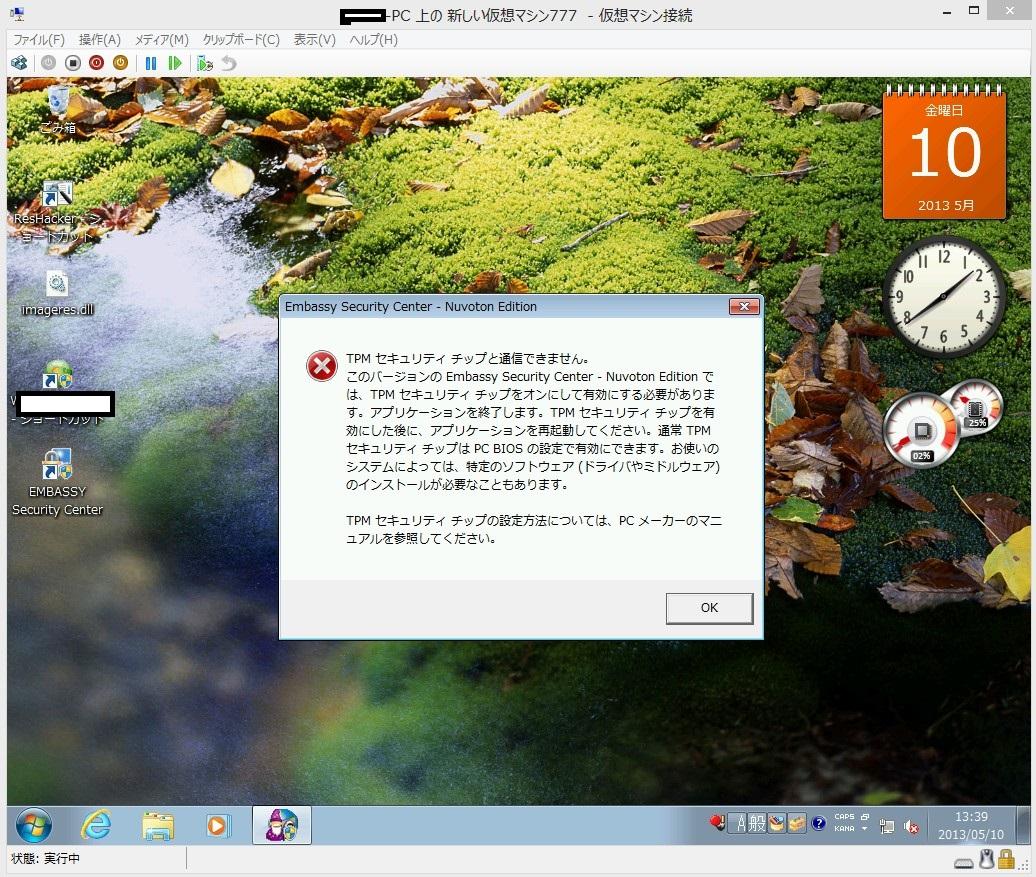
Task: Open the 表示(V) menu
Action: click(314, 40)
